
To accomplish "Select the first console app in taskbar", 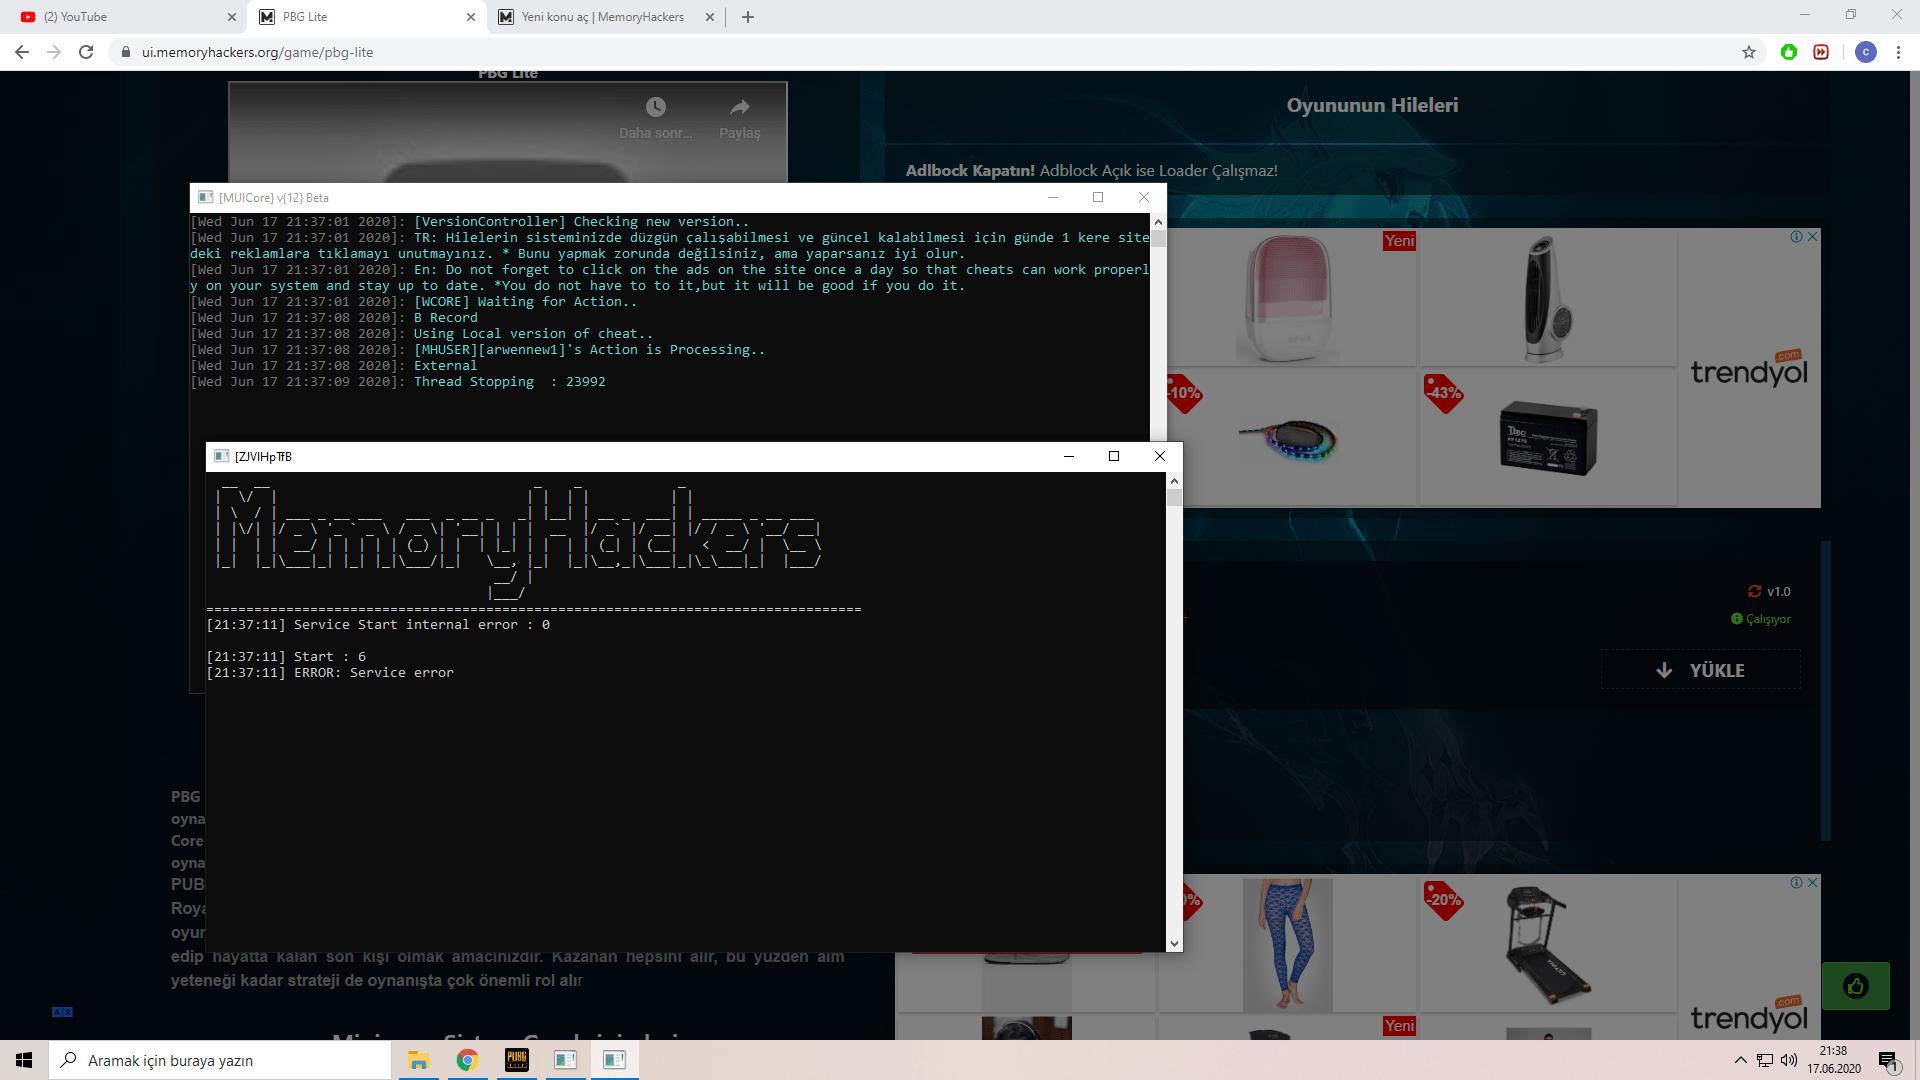I will 565,1060.
